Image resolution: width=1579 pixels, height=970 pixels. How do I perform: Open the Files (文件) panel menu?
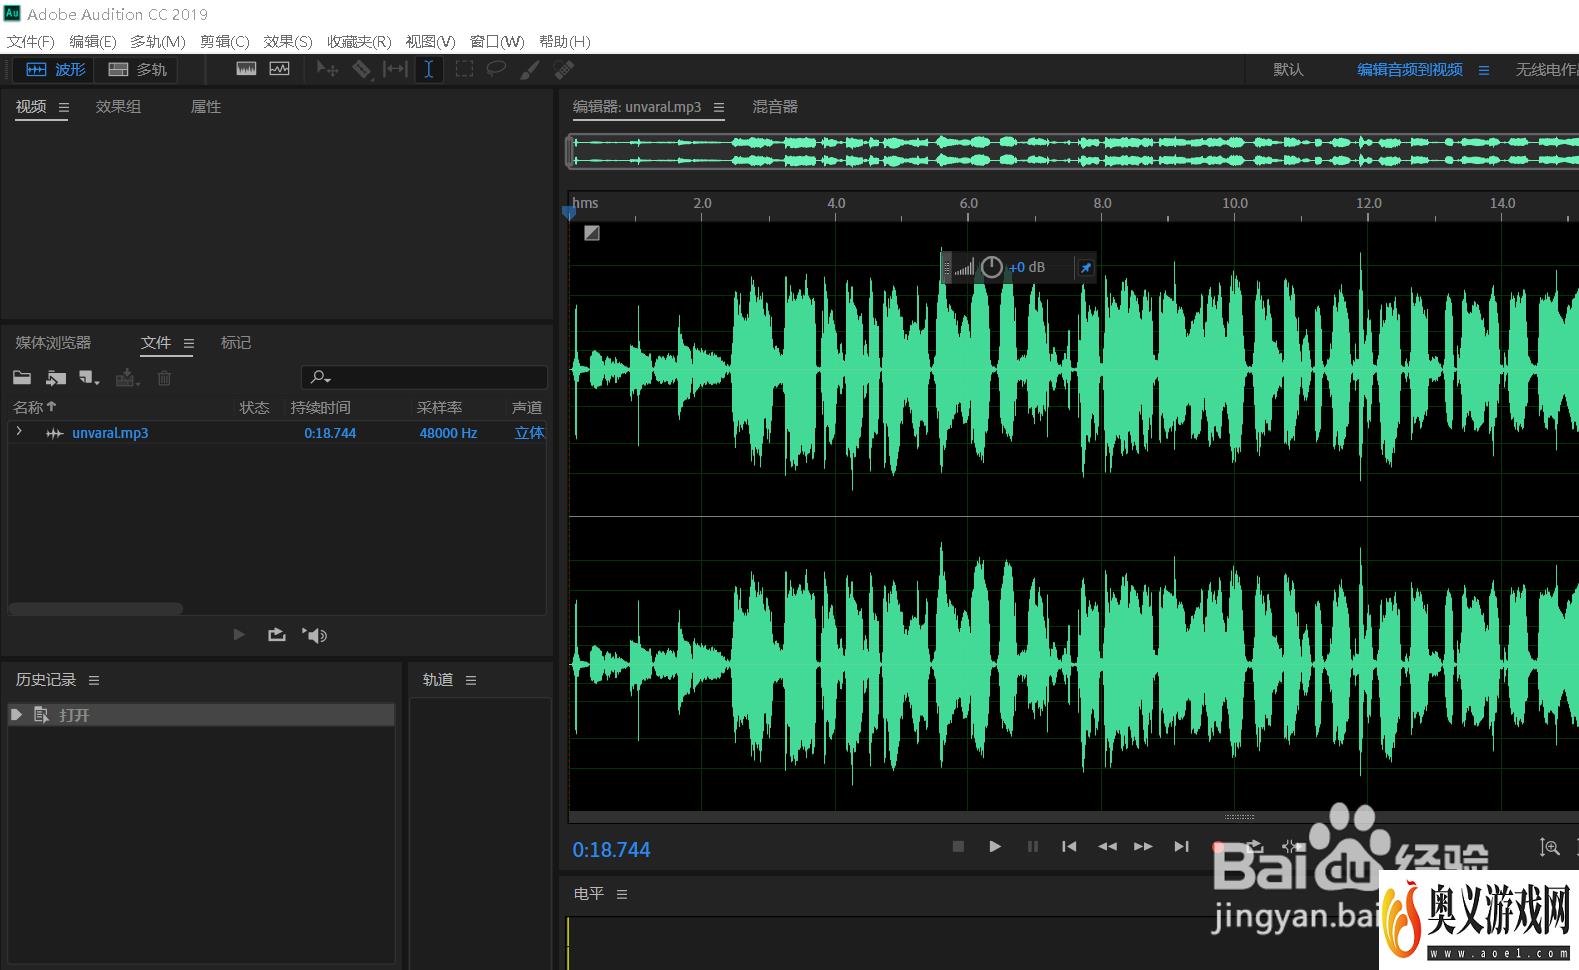(x=189, y=343)
